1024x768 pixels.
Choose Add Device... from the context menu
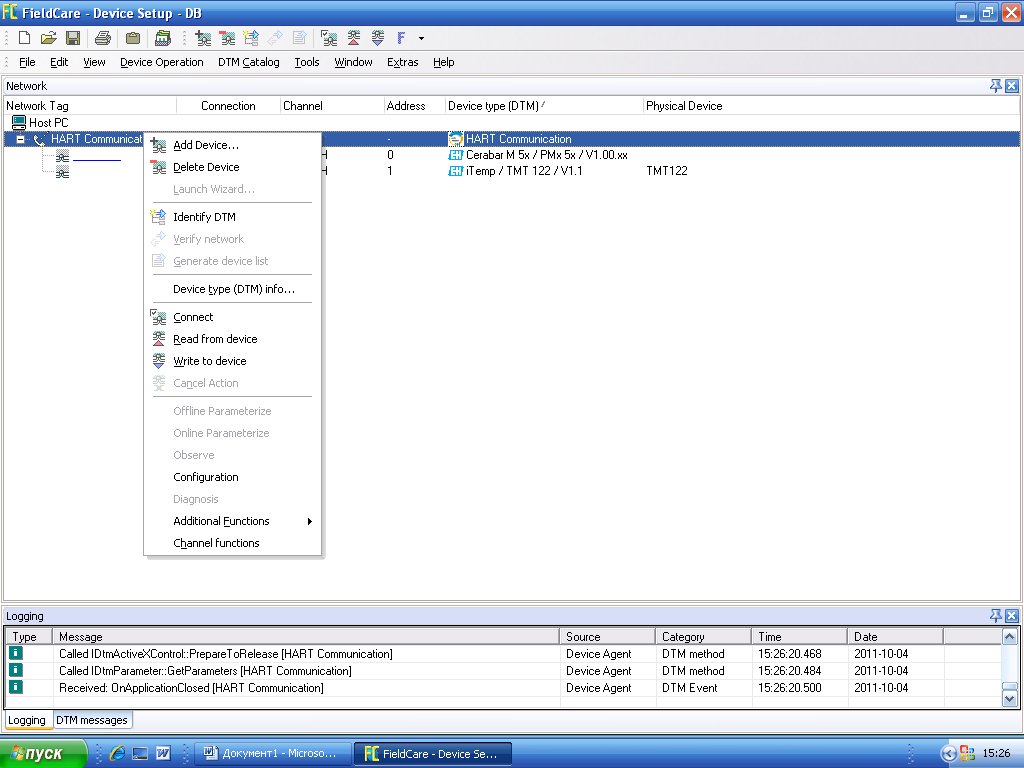pyautogui.click(x=232, y=145)
